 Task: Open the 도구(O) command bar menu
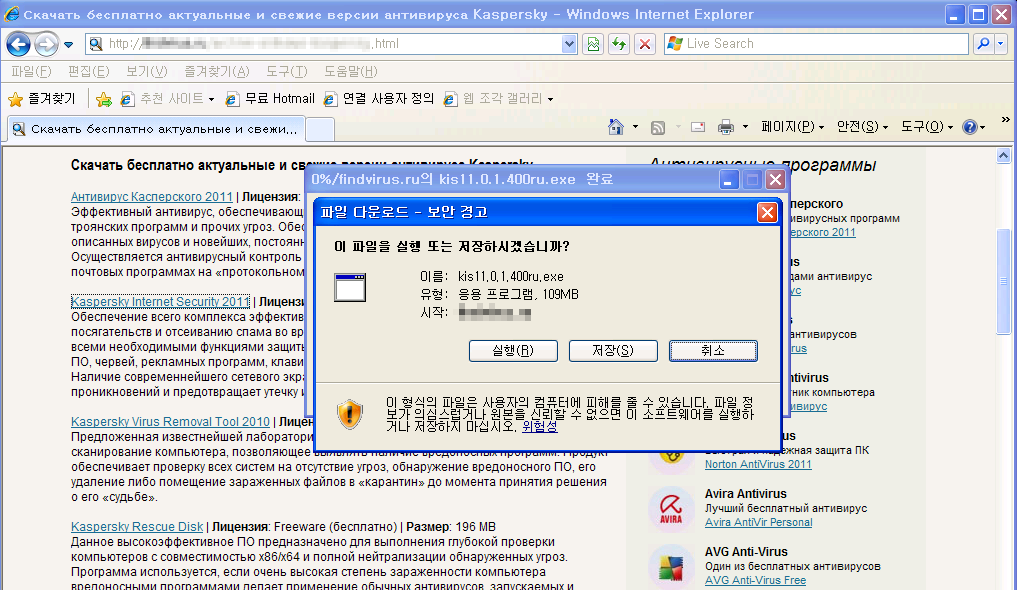pyautogui.click(x=926, y=127)
